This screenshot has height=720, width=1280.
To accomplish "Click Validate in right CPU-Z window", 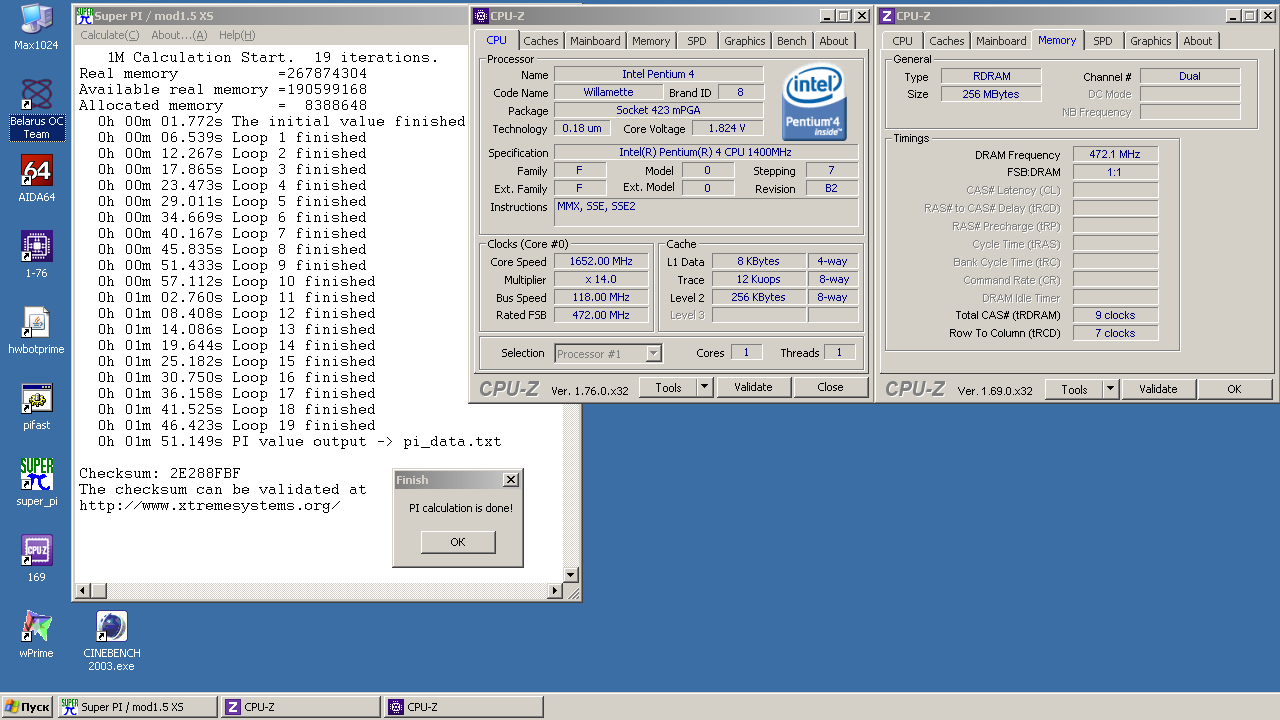I will [1158, 389].
